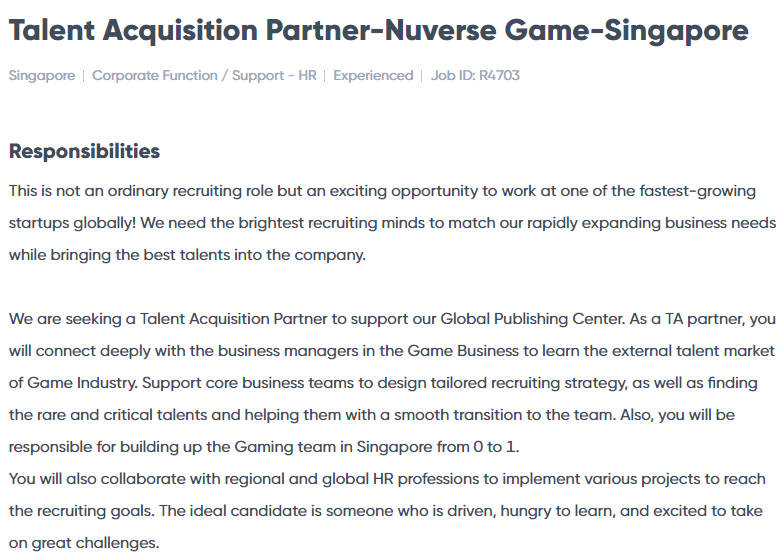Click the sentence starting 'This is not an ordinary recruiting role'
This screenshot has height=555, width=778.
coord(382,191)
